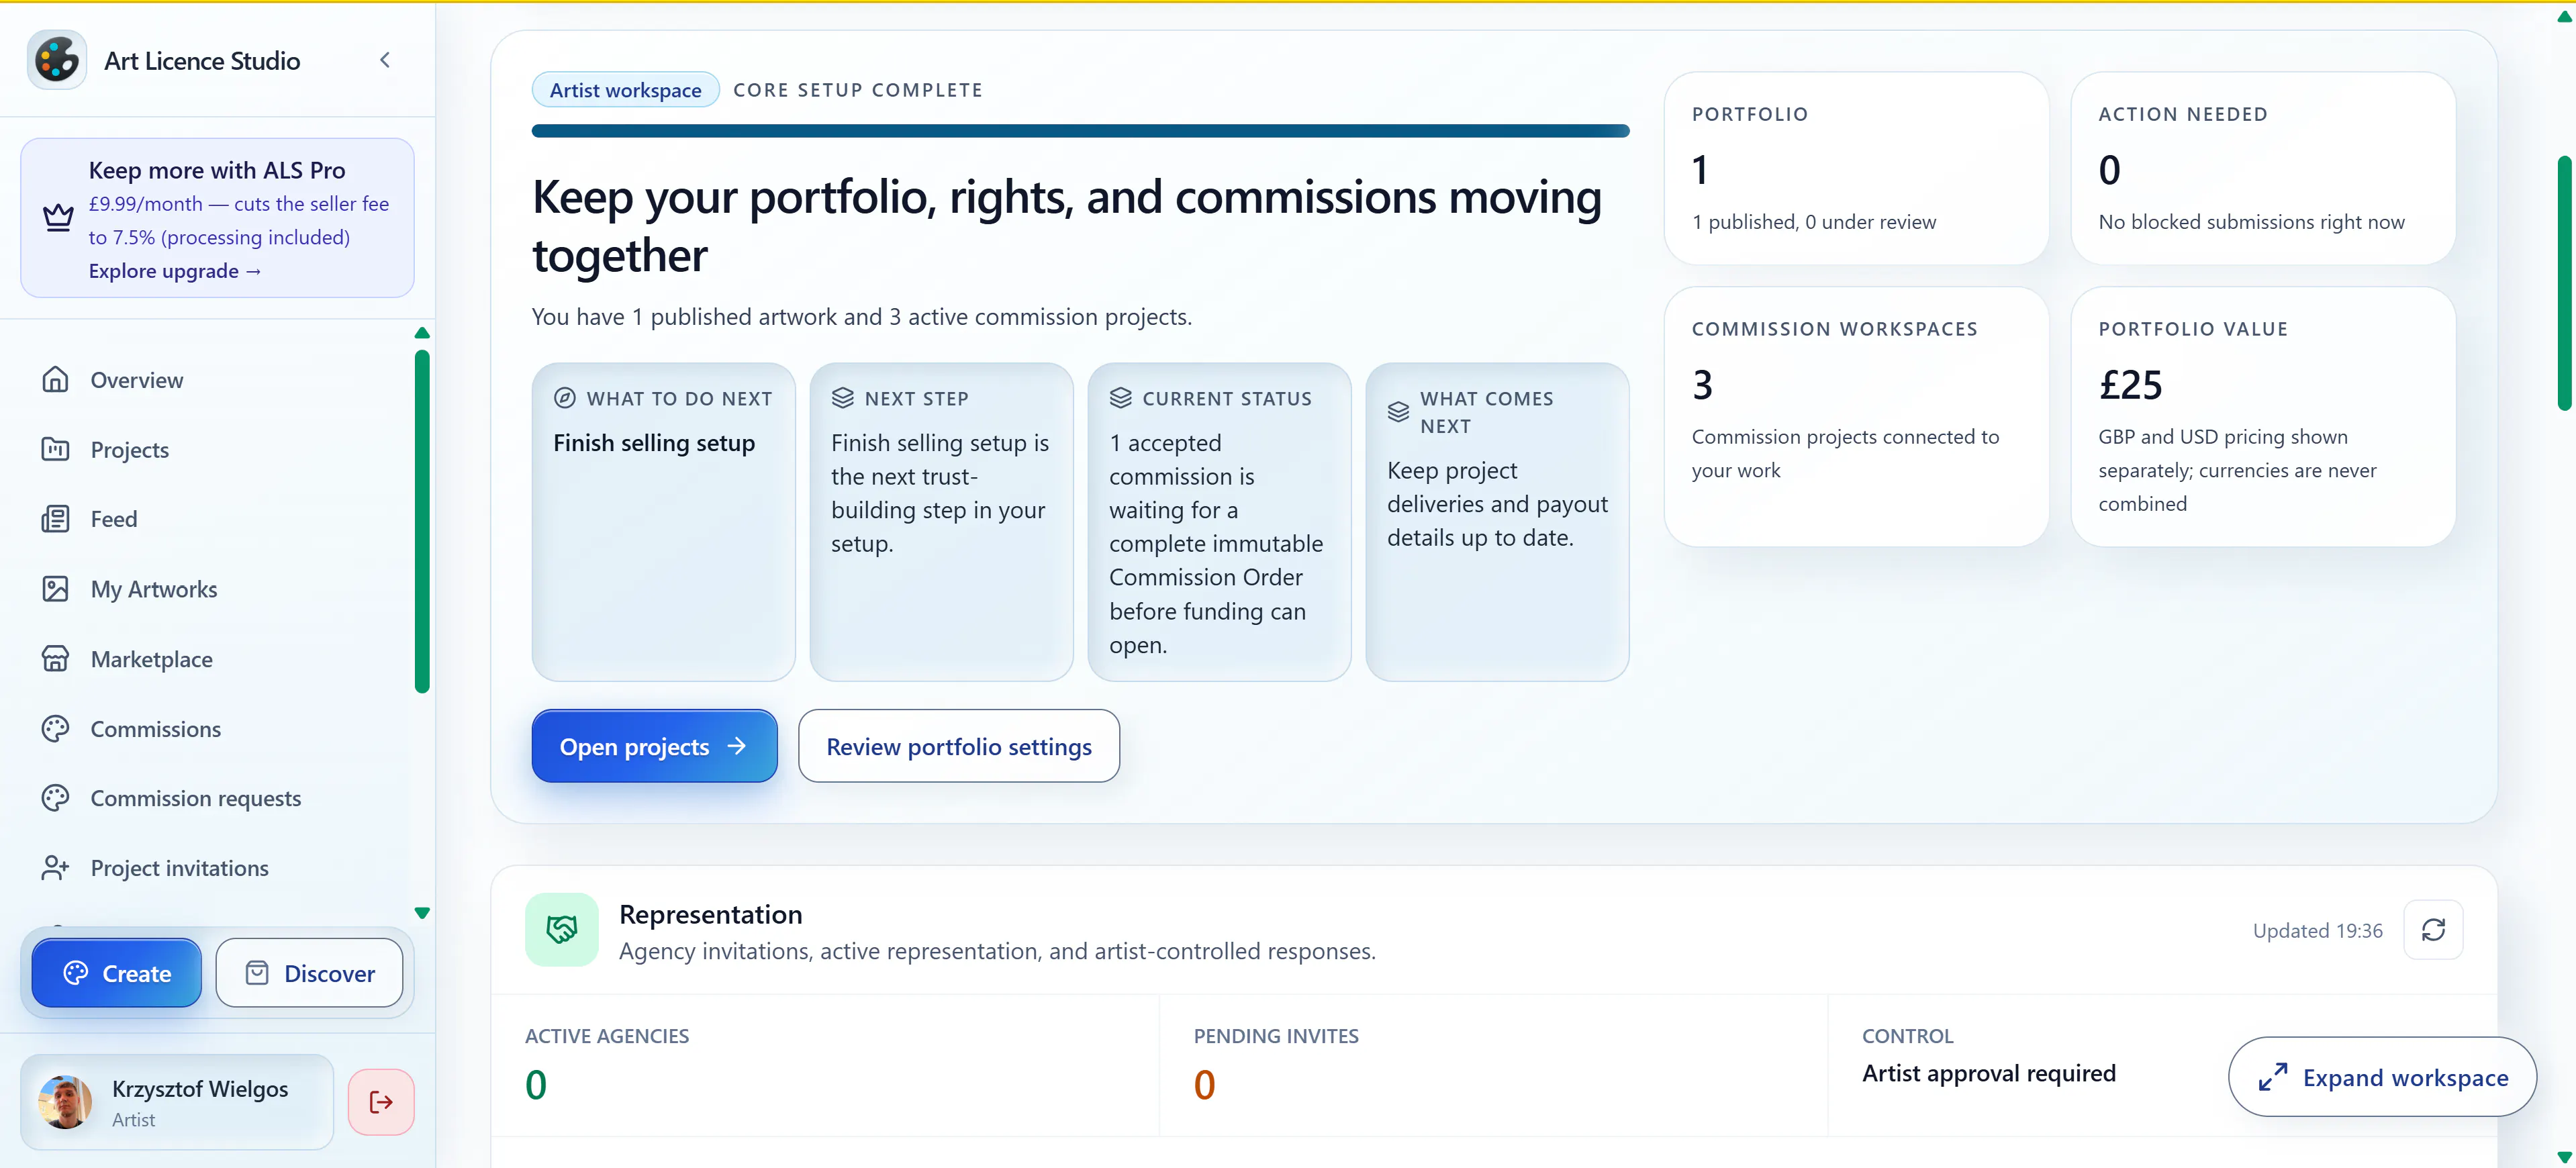Collapse the sidebar with the chevron arrow

(385, 60)
